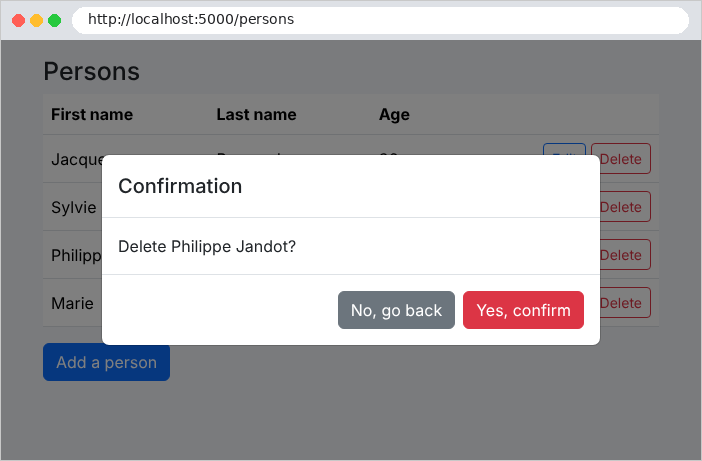
Task: Click the Marie first name cell
Action: click(72, 303)
